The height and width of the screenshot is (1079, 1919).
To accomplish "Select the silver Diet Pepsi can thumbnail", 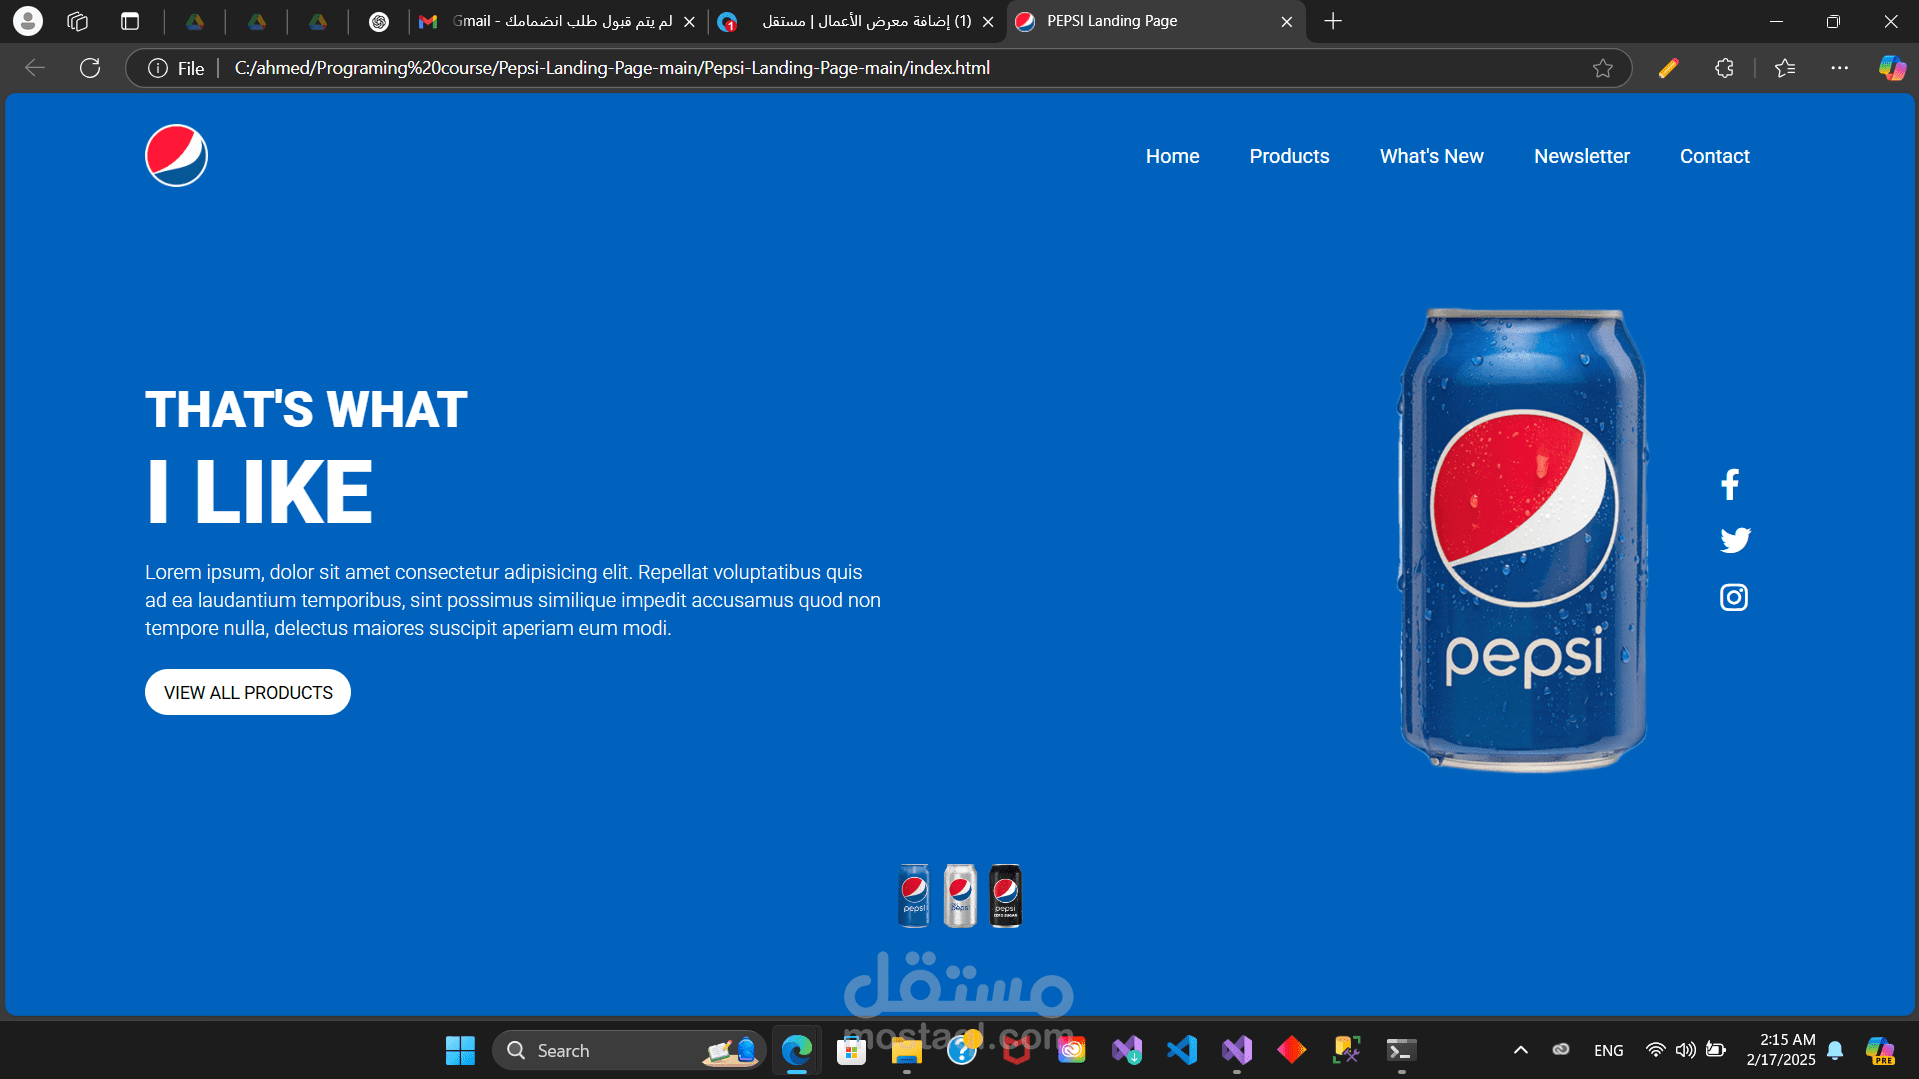I will (x=960, y=896).
